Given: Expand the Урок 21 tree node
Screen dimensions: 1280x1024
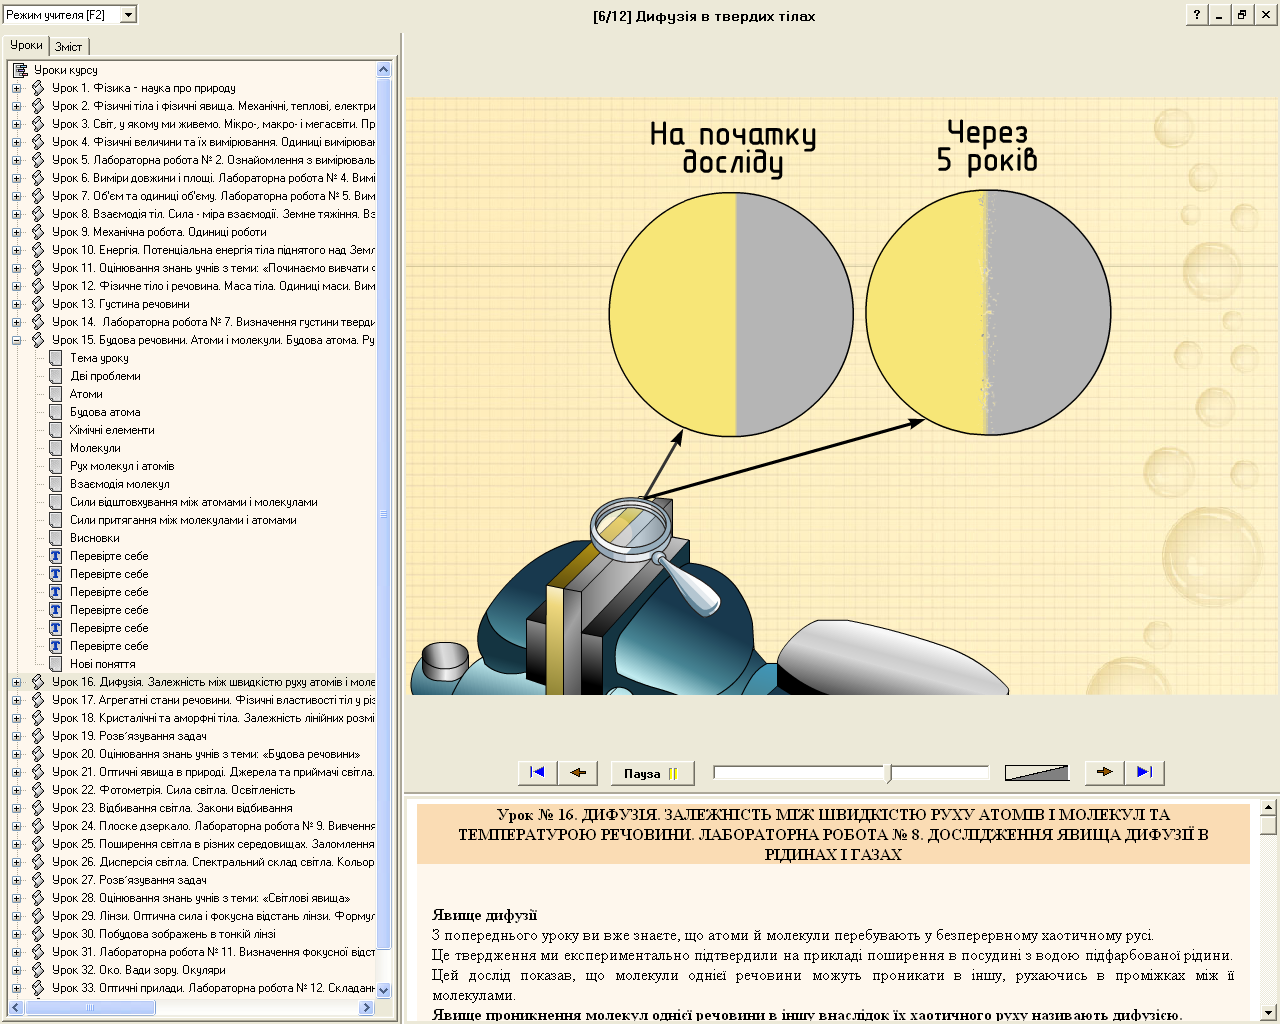Looking at the screenshot, I should [x=16, y=772].
